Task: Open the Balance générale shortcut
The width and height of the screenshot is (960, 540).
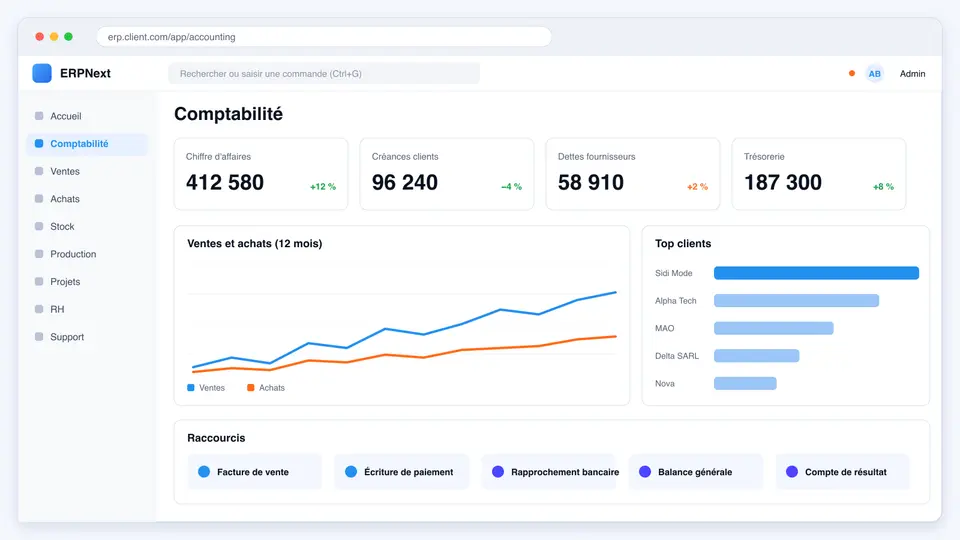Action: 696,471
